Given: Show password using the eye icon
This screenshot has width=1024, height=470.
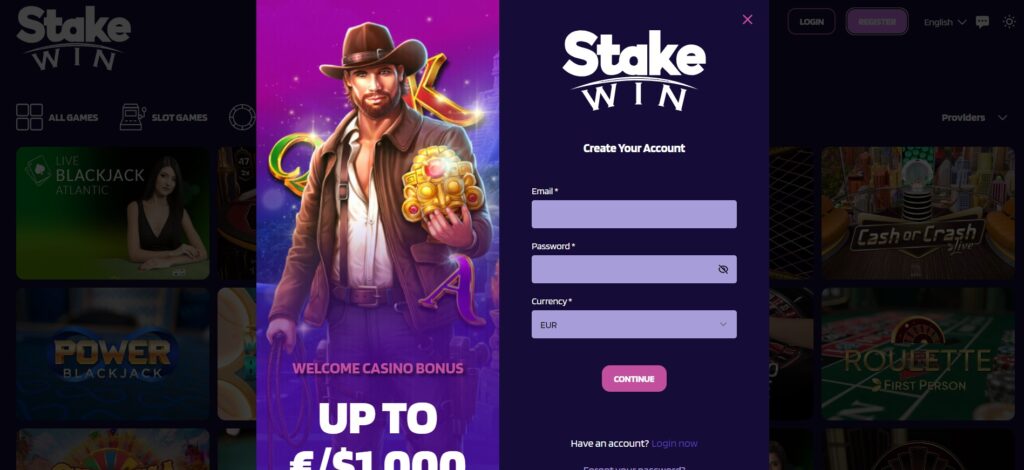Looking at the screenshot, I should (723, 269).
